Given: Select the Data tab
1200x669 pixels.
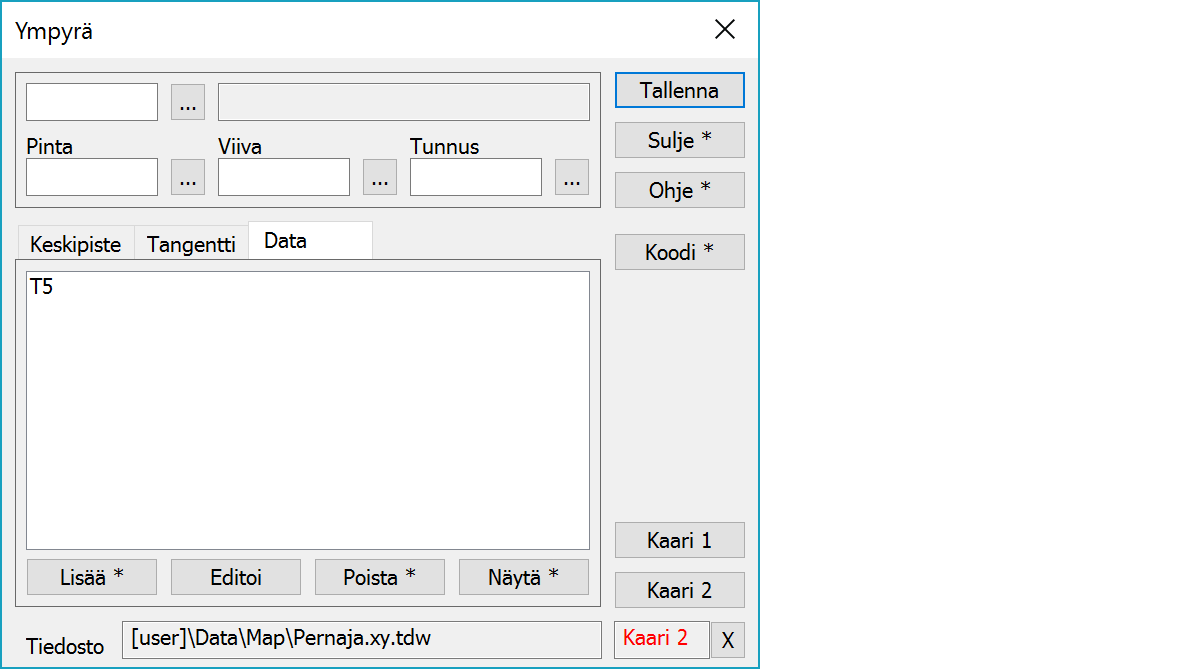Looking at the screenshot, I should tap(309, 241).
